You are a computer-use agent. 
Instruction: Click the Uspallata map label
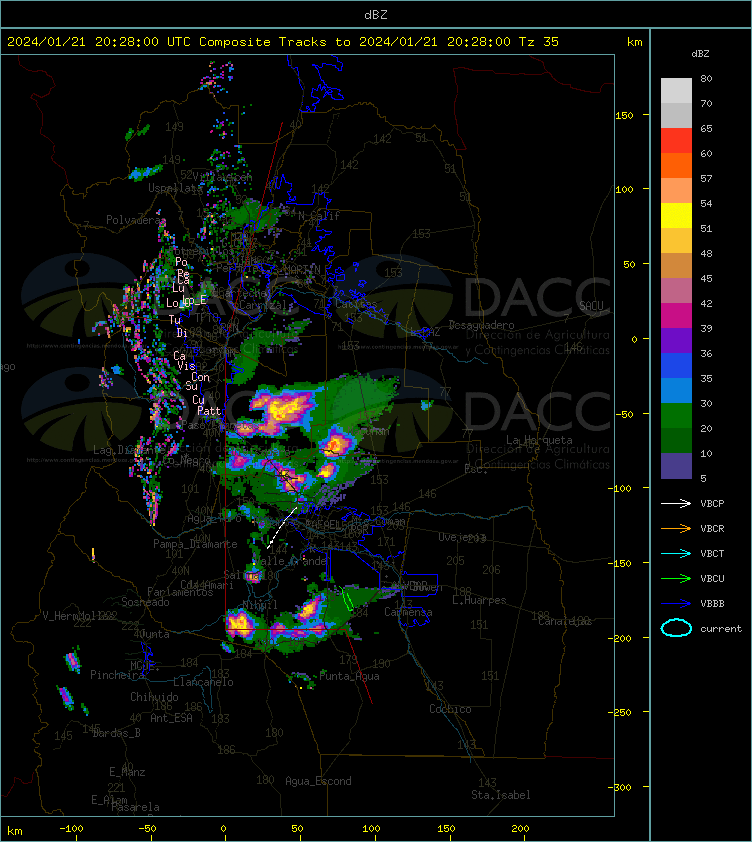175,188
